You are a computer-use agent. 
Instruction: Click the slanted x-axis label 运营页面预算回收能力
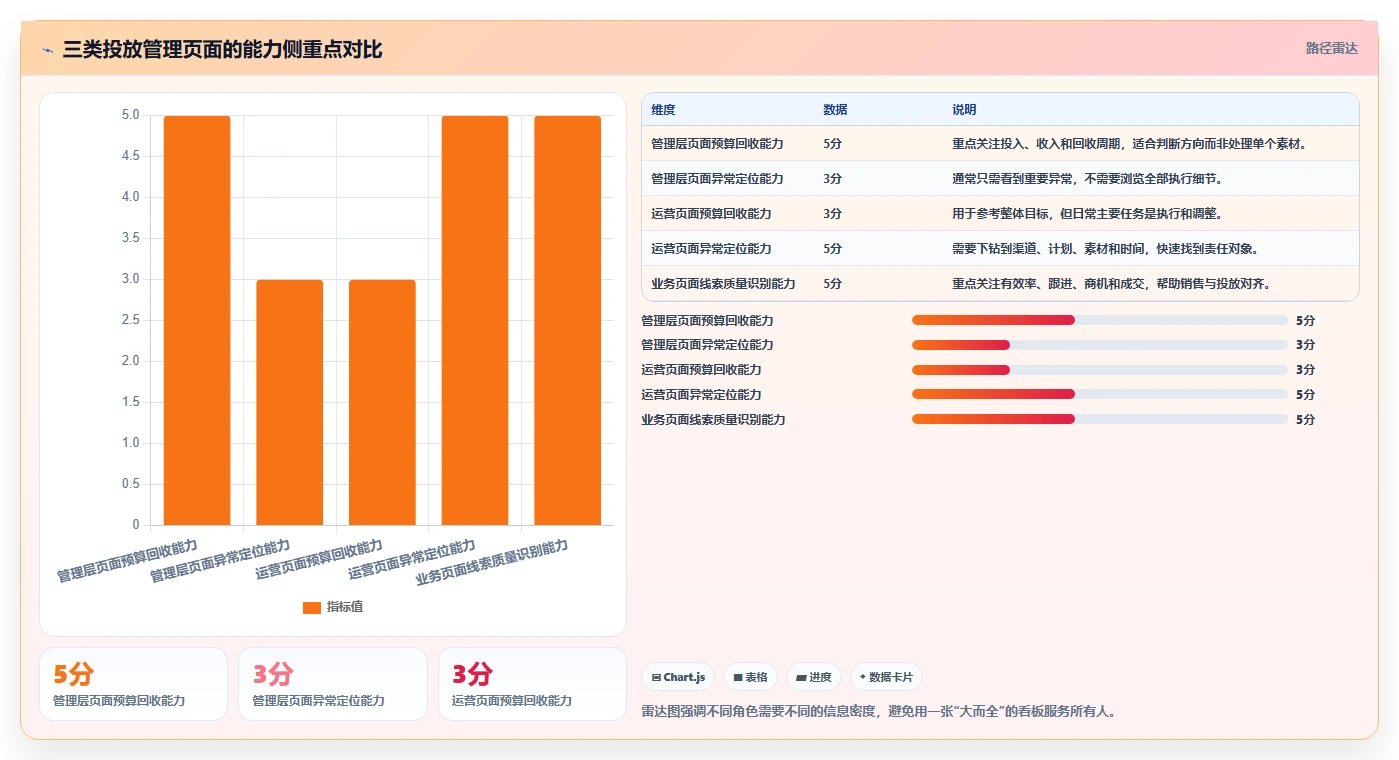[x=319, y=561]
